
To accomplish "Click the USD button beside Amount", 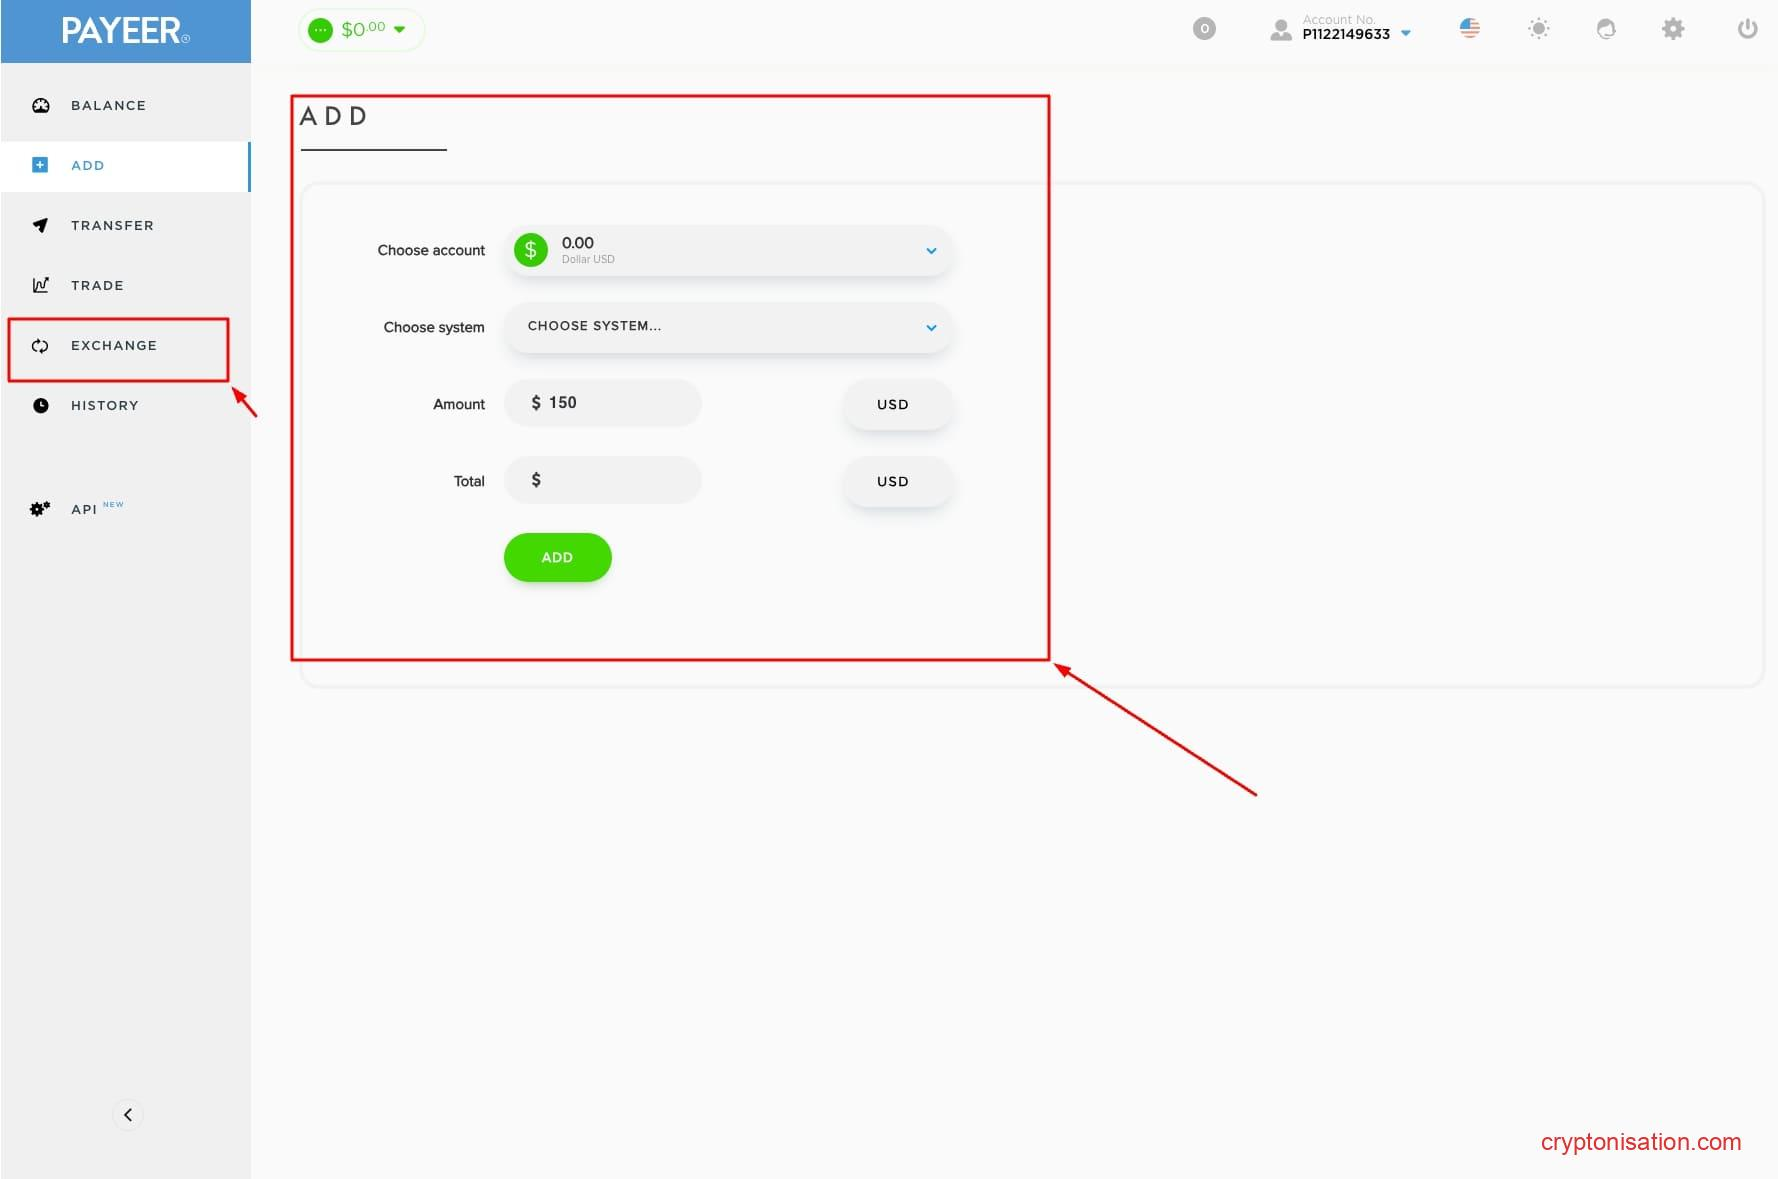I will (x=892, y=404).
